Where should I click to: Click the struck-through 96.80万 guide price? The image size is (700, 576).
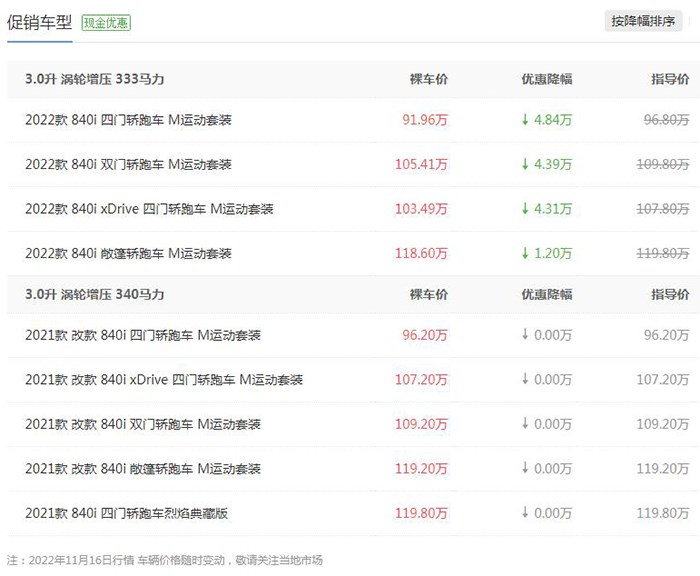tap(667, 120)
